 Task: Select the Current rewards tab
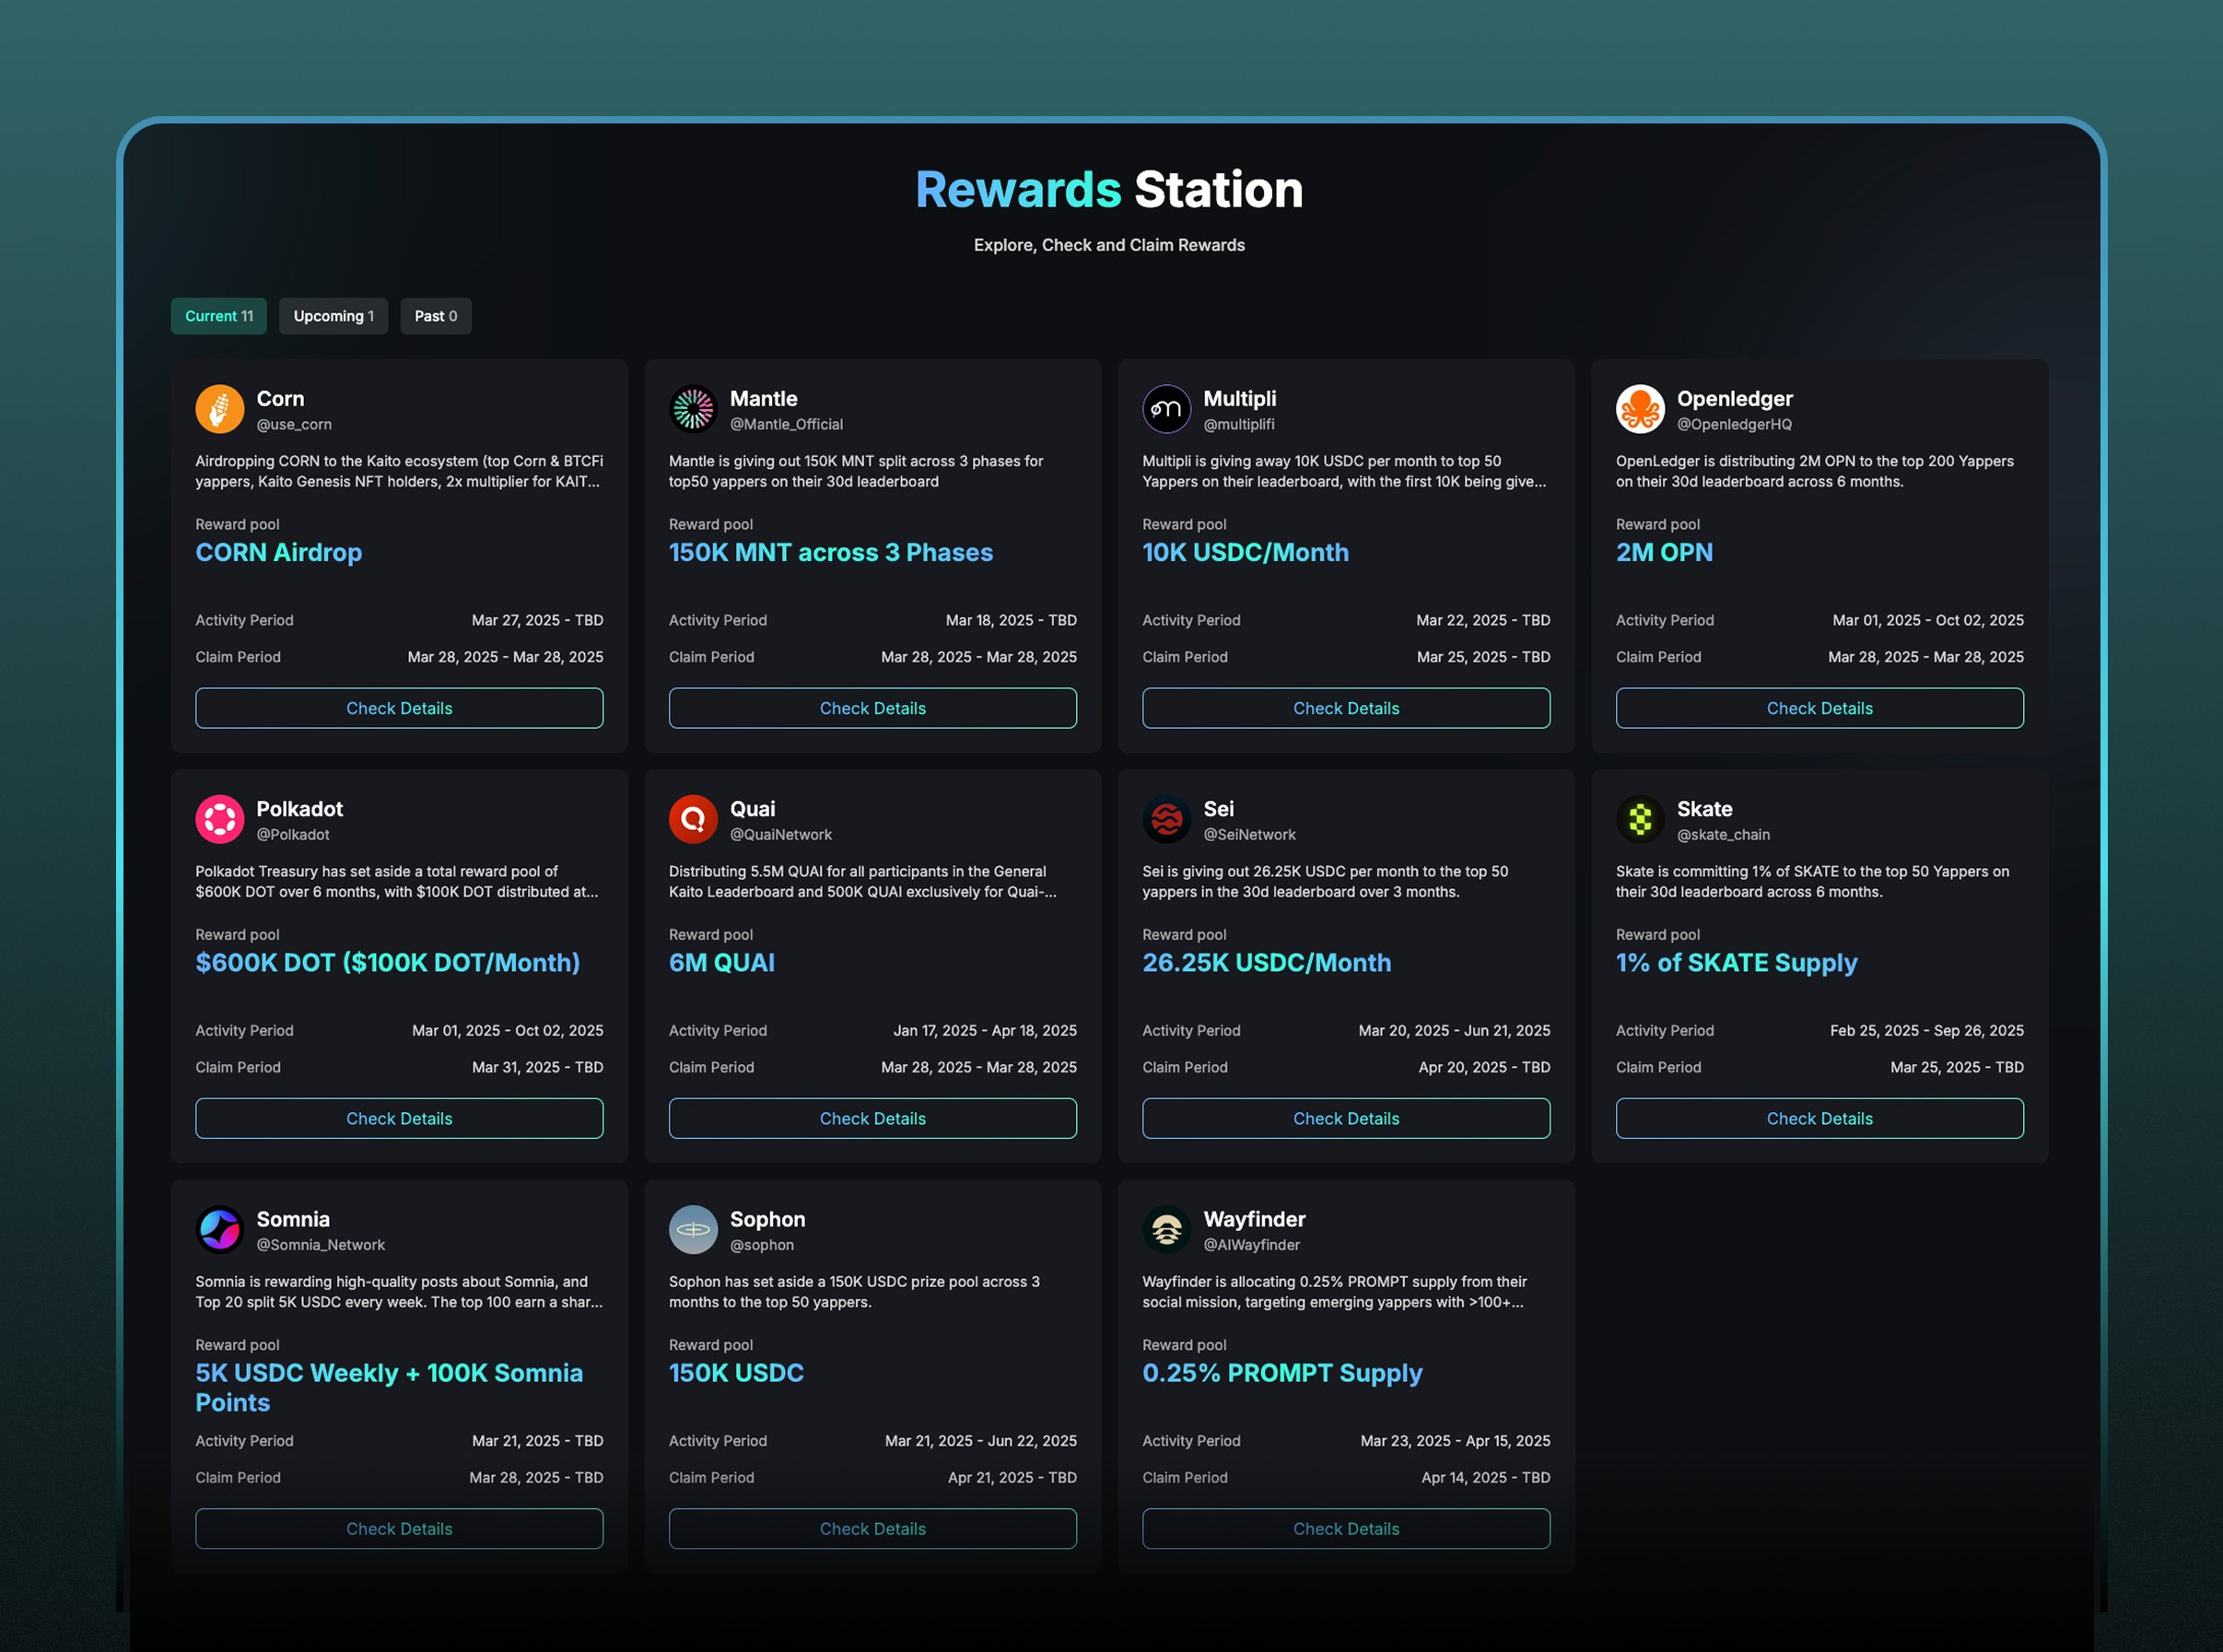(x=219, y=316)
